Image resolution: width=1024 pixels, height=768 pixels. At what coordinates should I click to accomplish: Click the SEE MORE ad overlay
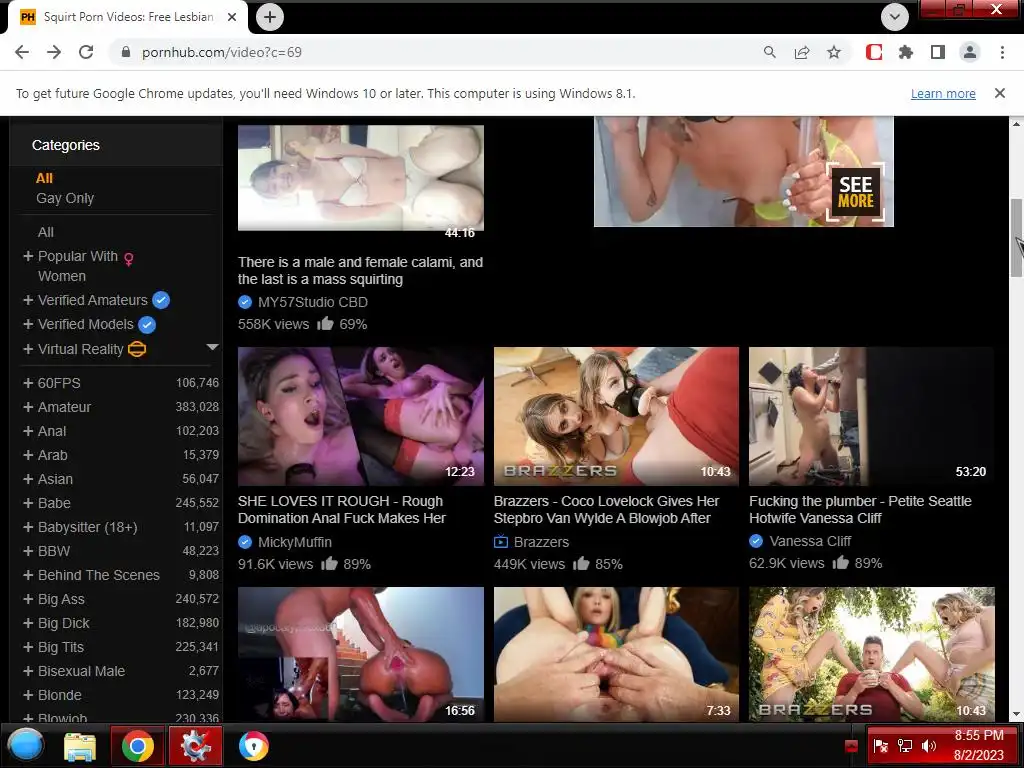pos(856,192)
